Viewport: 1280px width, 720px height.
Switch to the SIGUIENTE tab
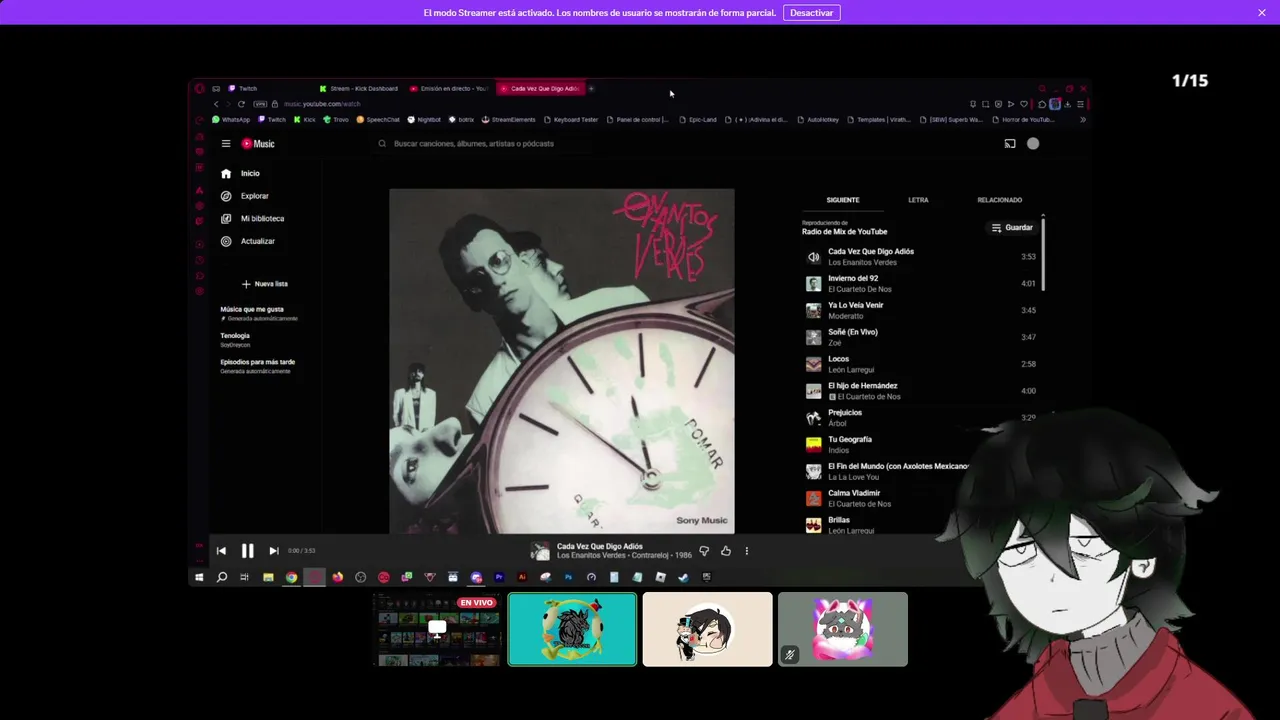(843, 200)
